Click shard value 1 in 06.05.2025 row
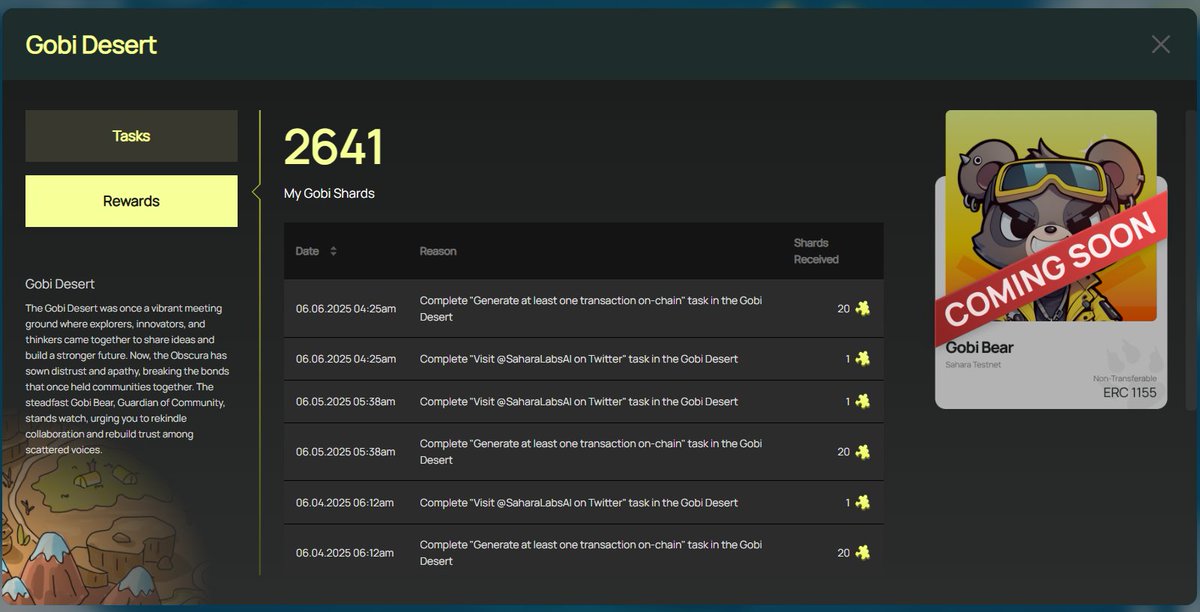The width and height of the screenshot is (1200, 612). (848, 401)
